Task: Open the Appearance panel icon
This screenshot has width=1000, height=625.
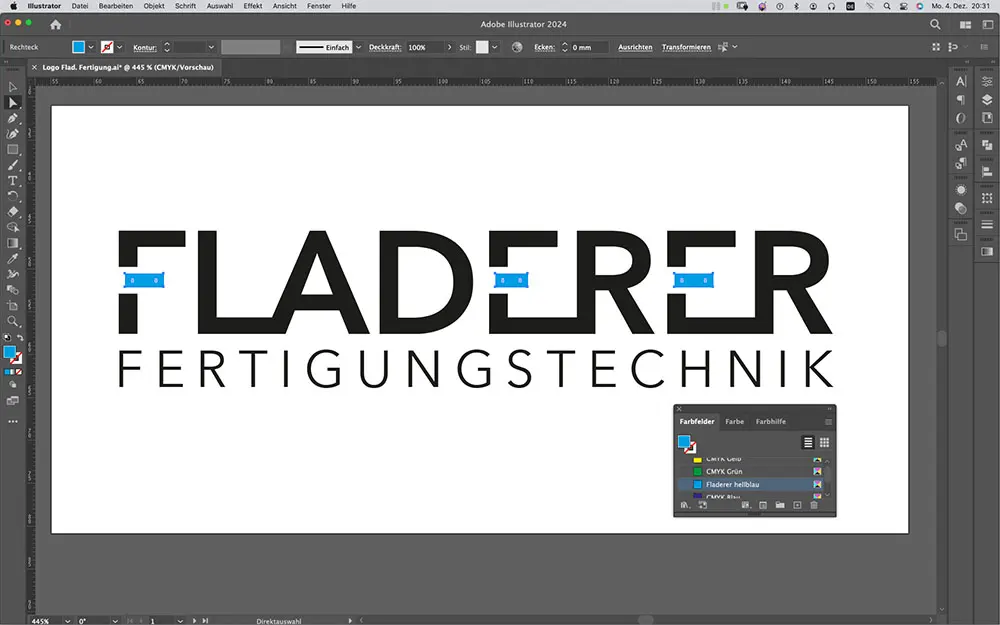Action: point(961,190)
